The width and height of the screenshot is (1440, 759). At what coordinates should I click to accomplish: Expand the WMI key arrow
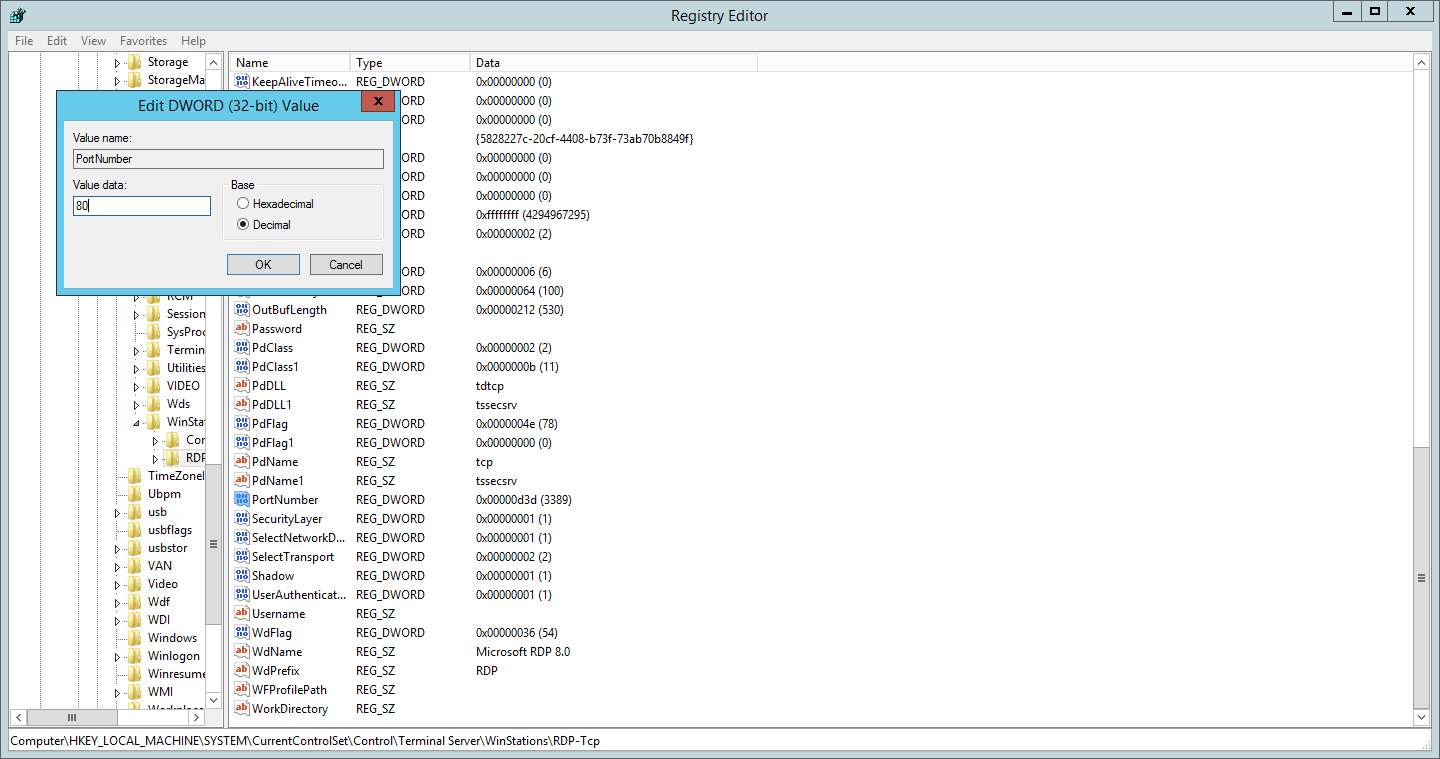pos(117,692)
